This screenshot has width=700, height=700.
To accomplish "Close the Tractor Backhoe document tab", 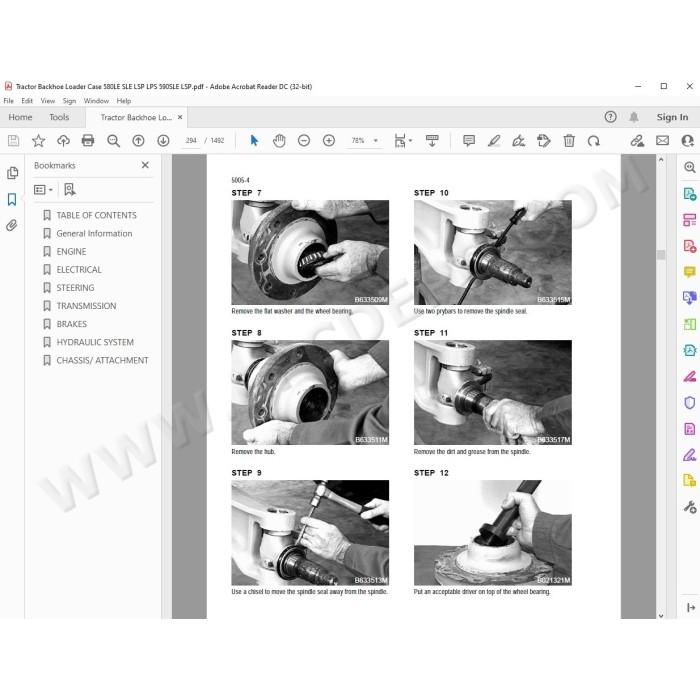I will click(180, 117).
